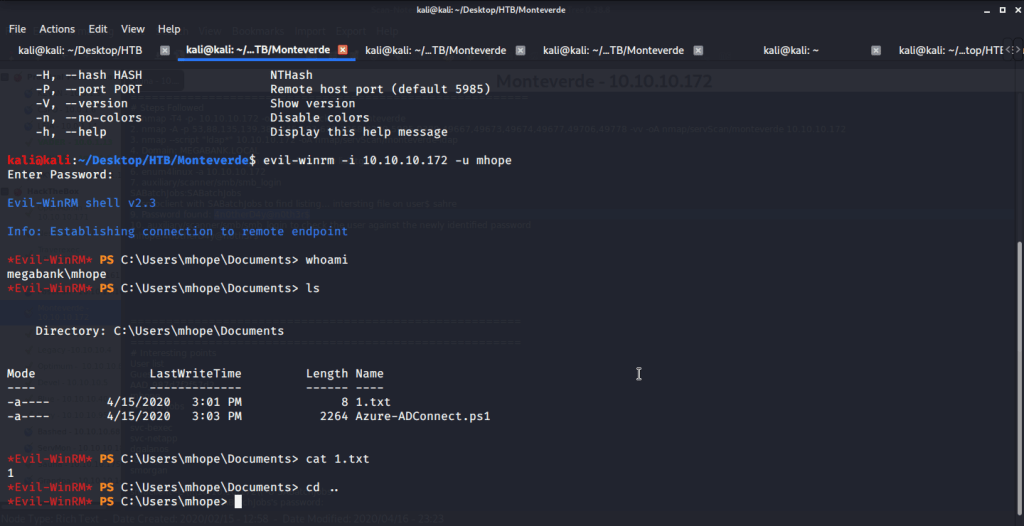Switch to the "kali@kali: ~" tab
The image size is (1024, 526).
[791, 50]
